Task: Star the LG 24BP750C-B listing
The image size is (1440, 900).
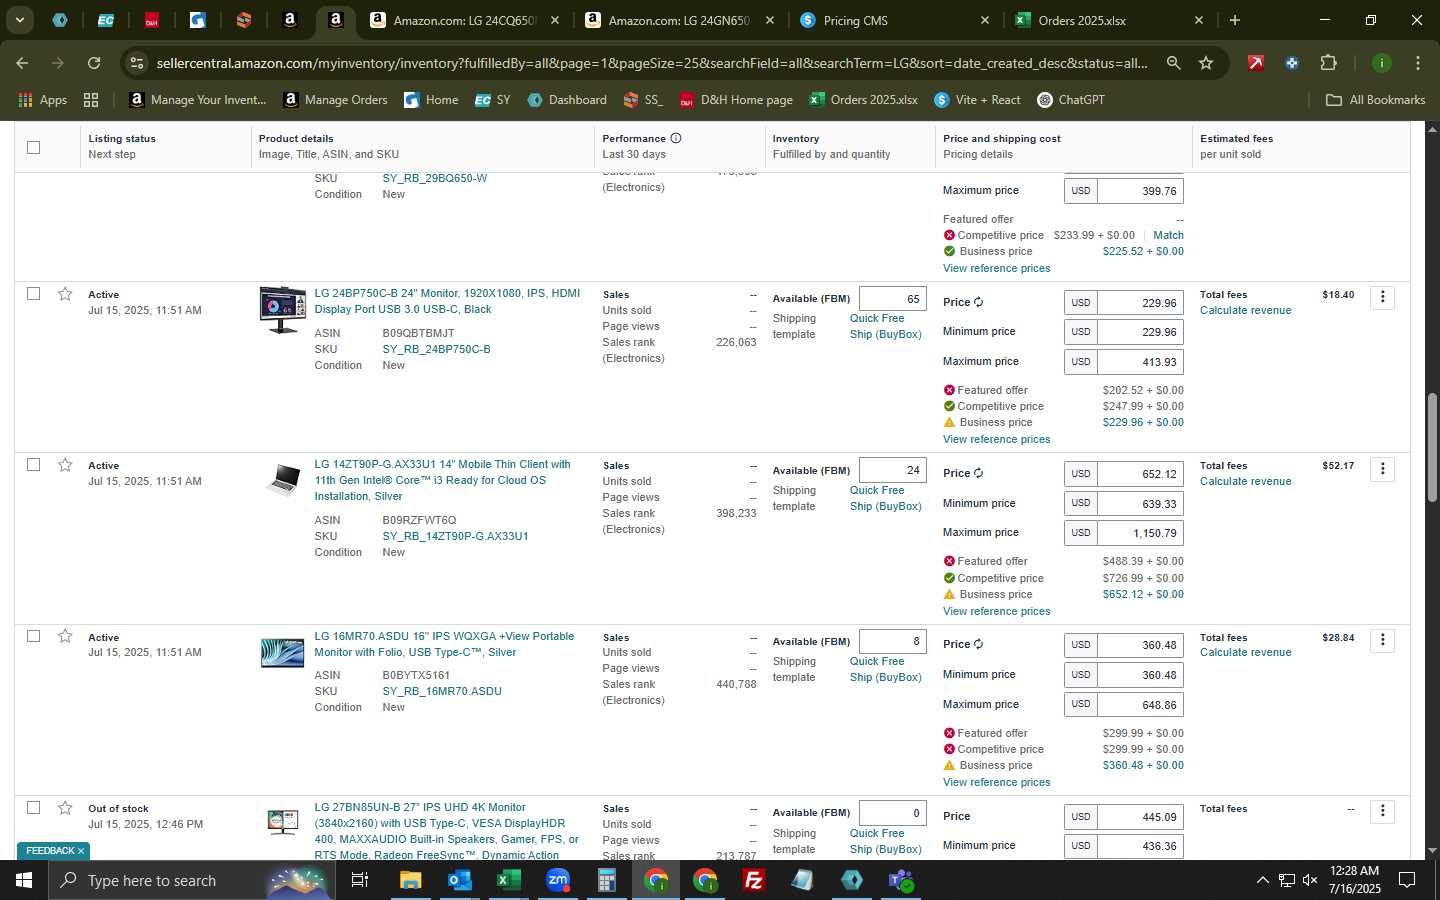Action: pos(65,294)
